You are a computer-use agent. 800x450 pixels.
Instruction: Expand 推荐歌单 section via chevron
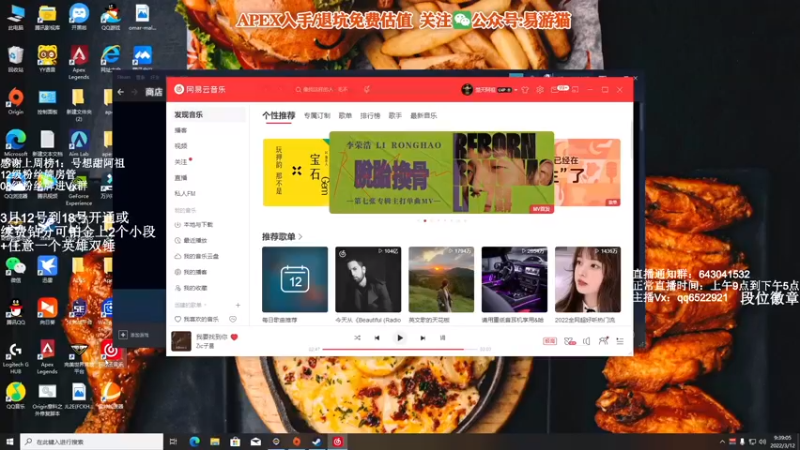click(301, 237)
